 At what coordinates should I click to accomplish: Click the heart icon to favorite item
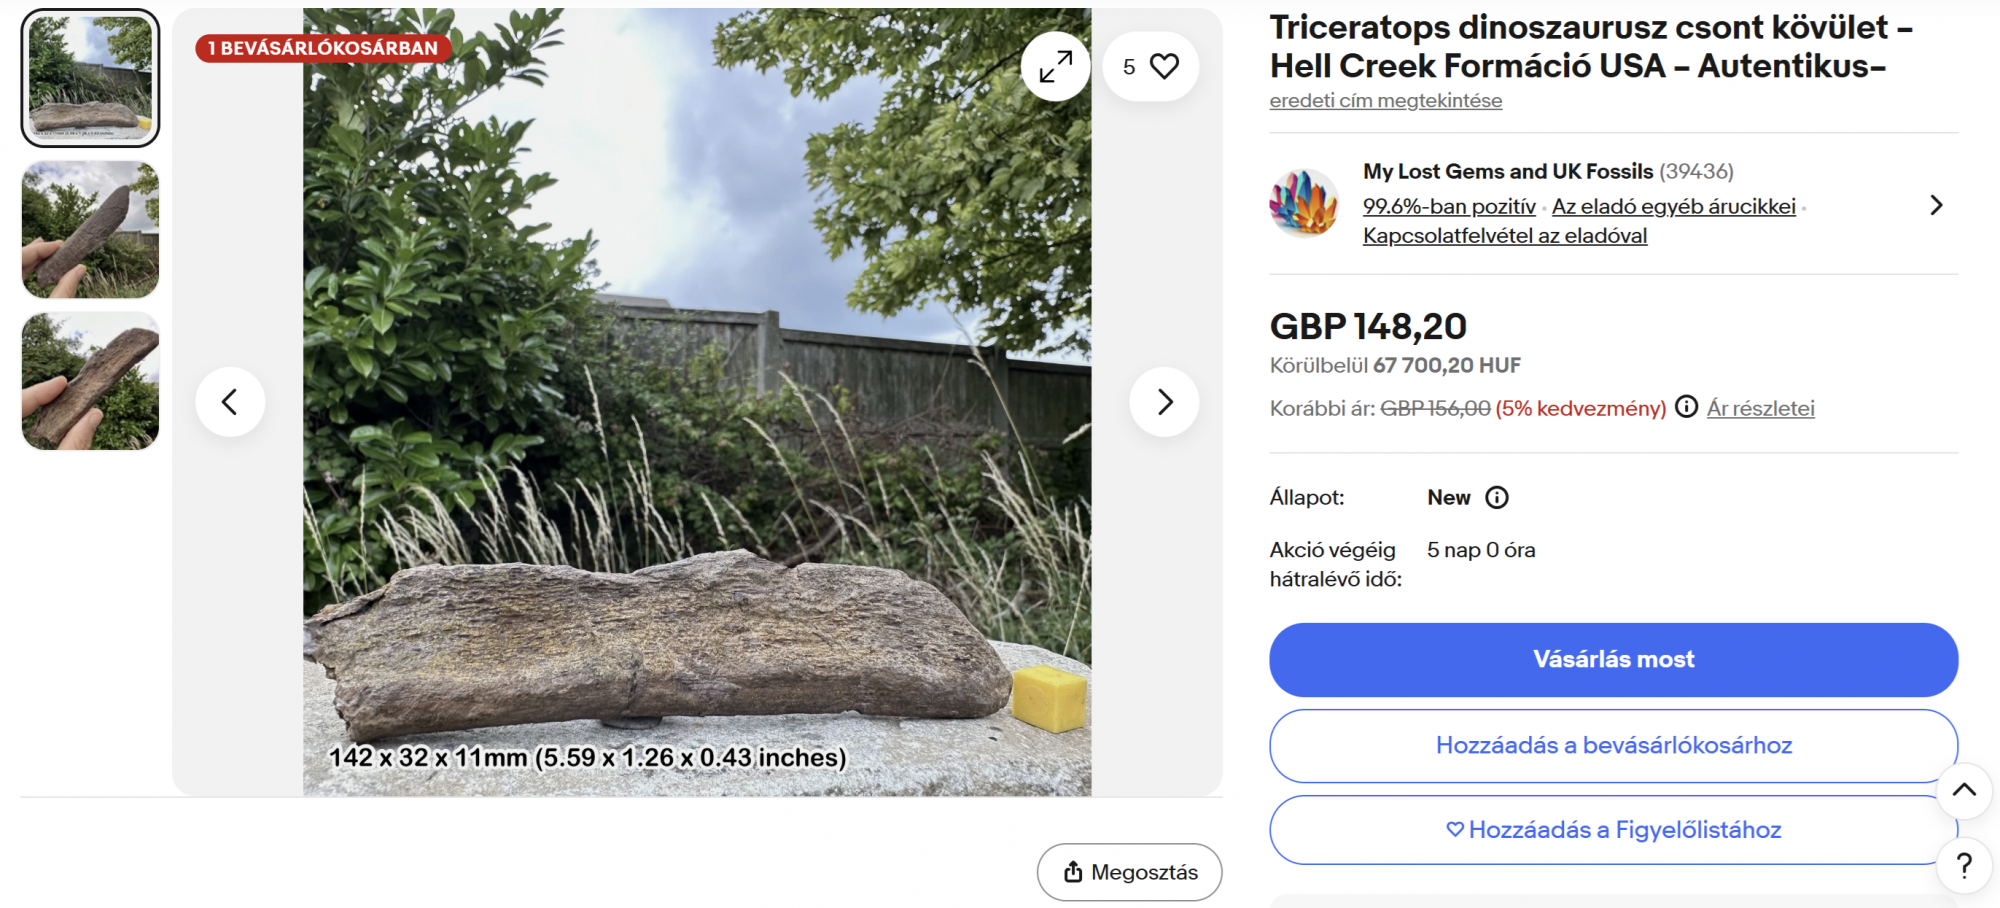[x=1163, y=67]
